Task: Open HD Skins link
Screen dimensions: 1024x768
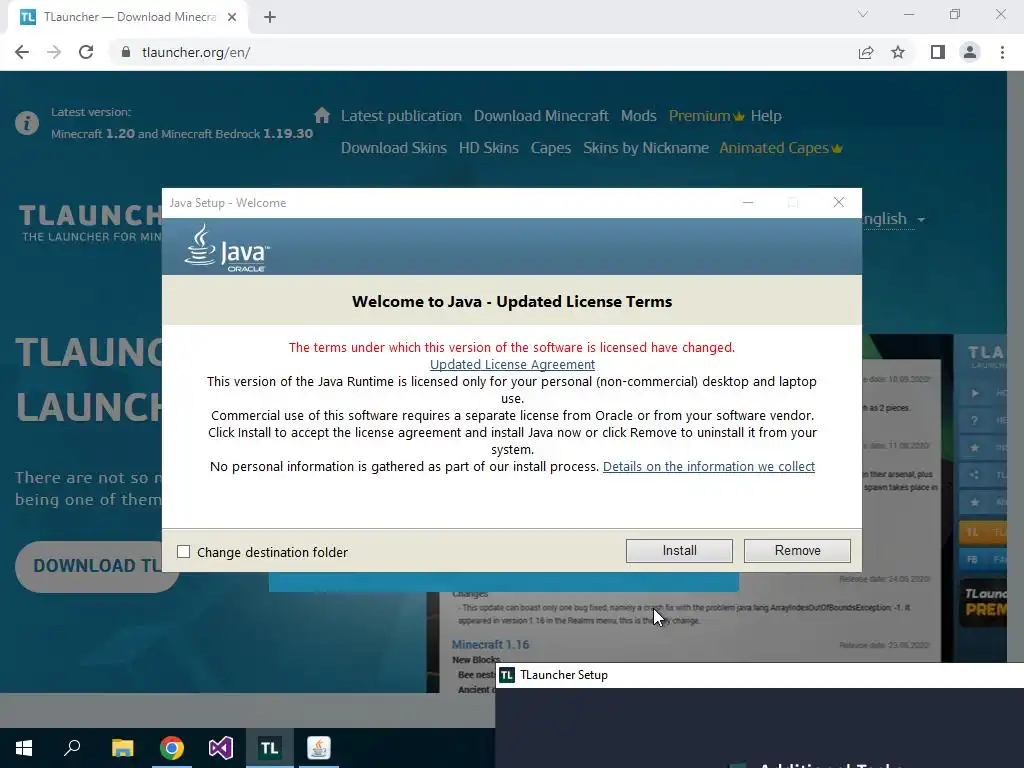Action: (488, 148)
